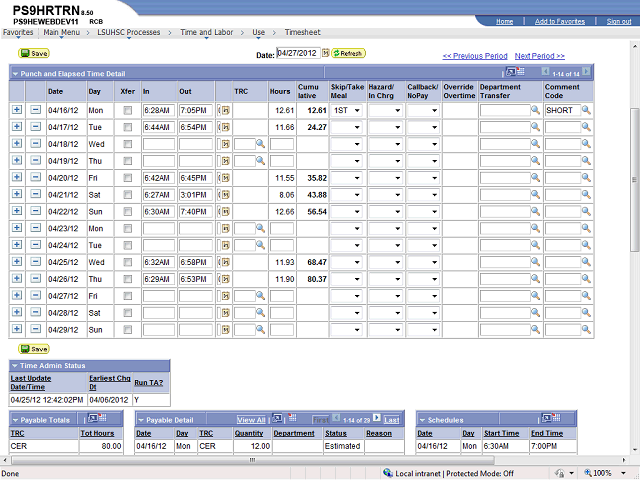Screen dimensions: 640x480
Task: Delete the 04/17/12 Tuesday row
Action: [36, 127]
